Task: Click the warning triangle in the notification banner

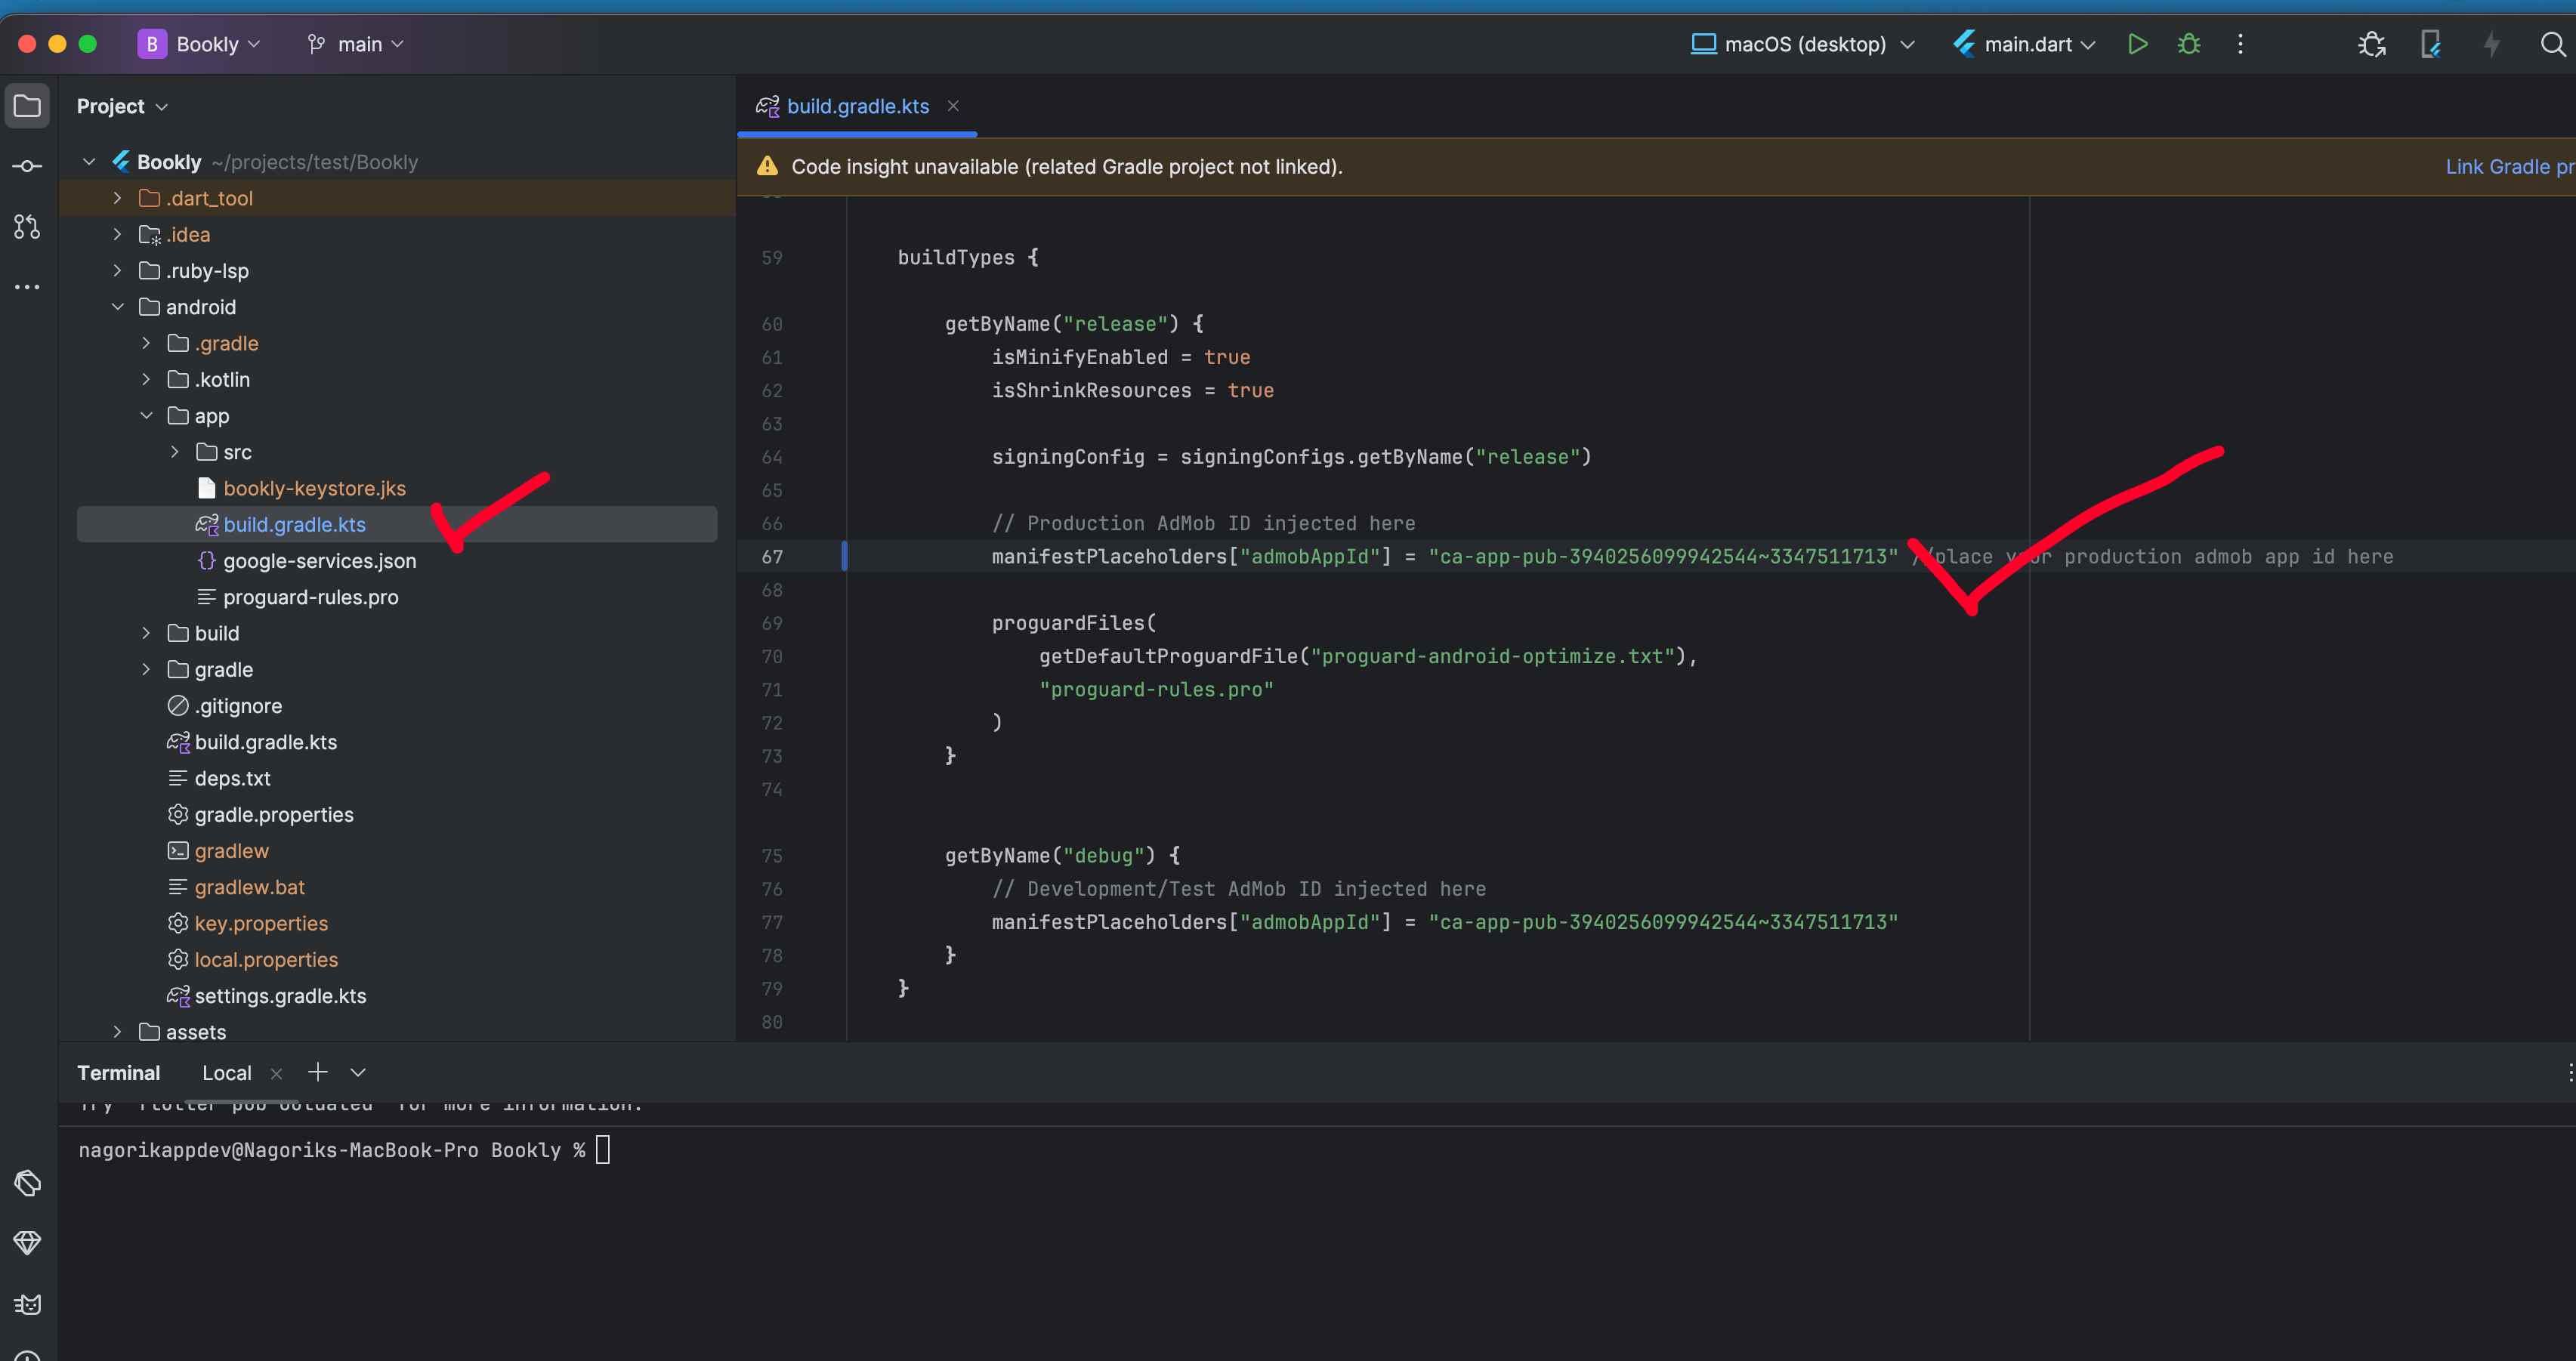Action: click(767, 166)
